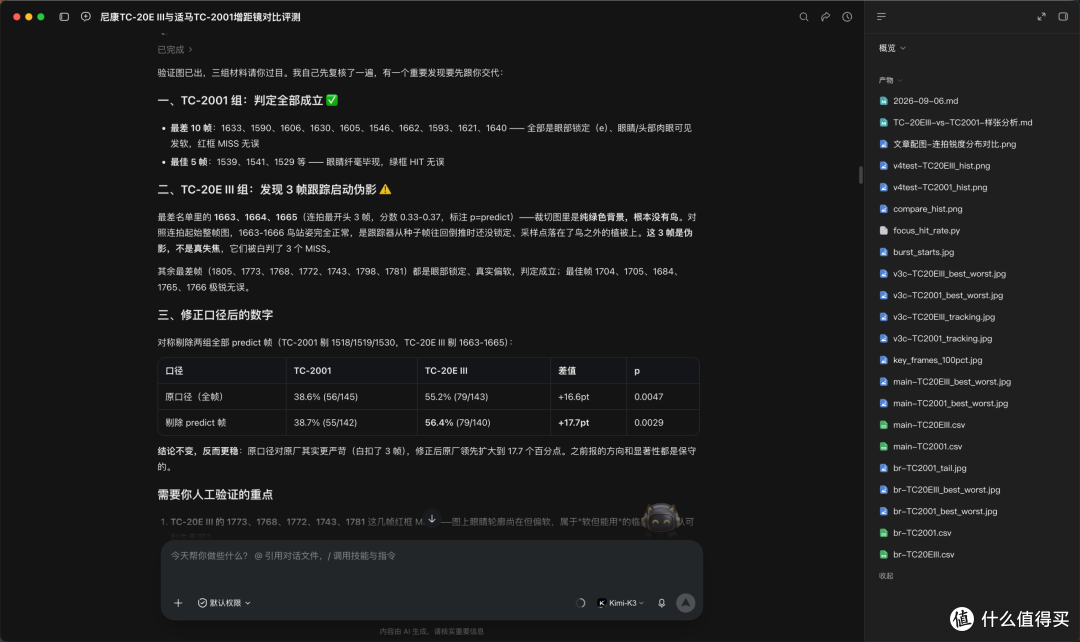This screenshot has width=1080, height=642.
Task: Click the conversation title in the top bar
Action: tap(200, 17)
